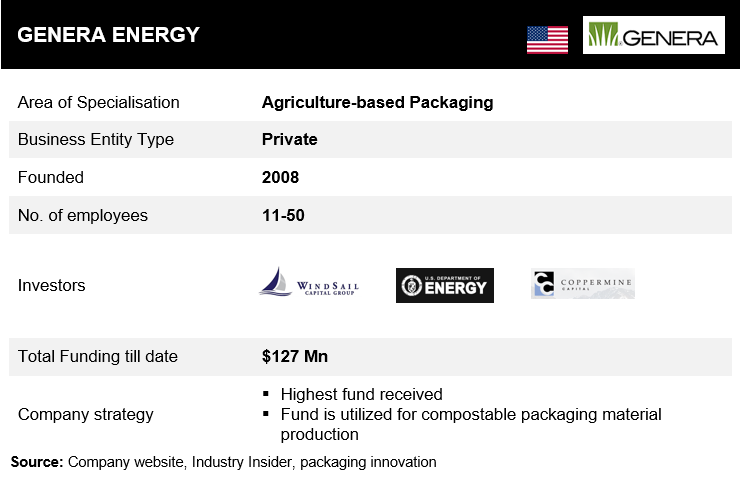This screenshot has height=479, width=740.
Task: Click the U.S. Department of Energy logo
Action: click(445, 286)
